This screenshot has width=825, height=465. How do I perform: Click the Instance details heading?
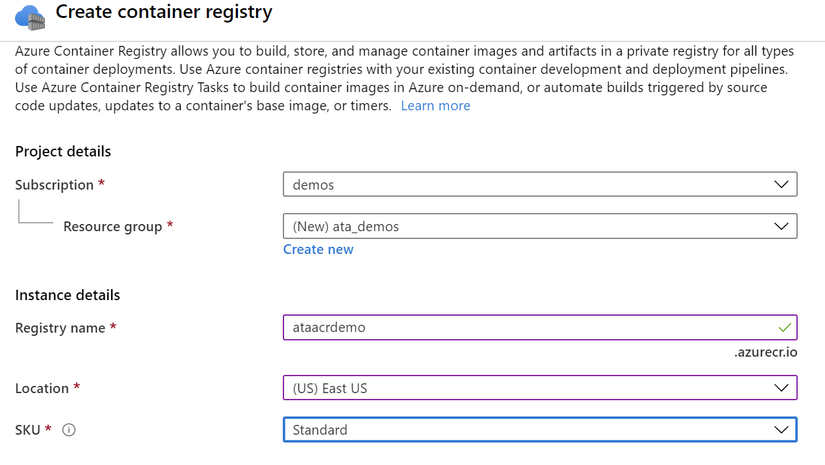pyautogui.click(x=67, y=295)
